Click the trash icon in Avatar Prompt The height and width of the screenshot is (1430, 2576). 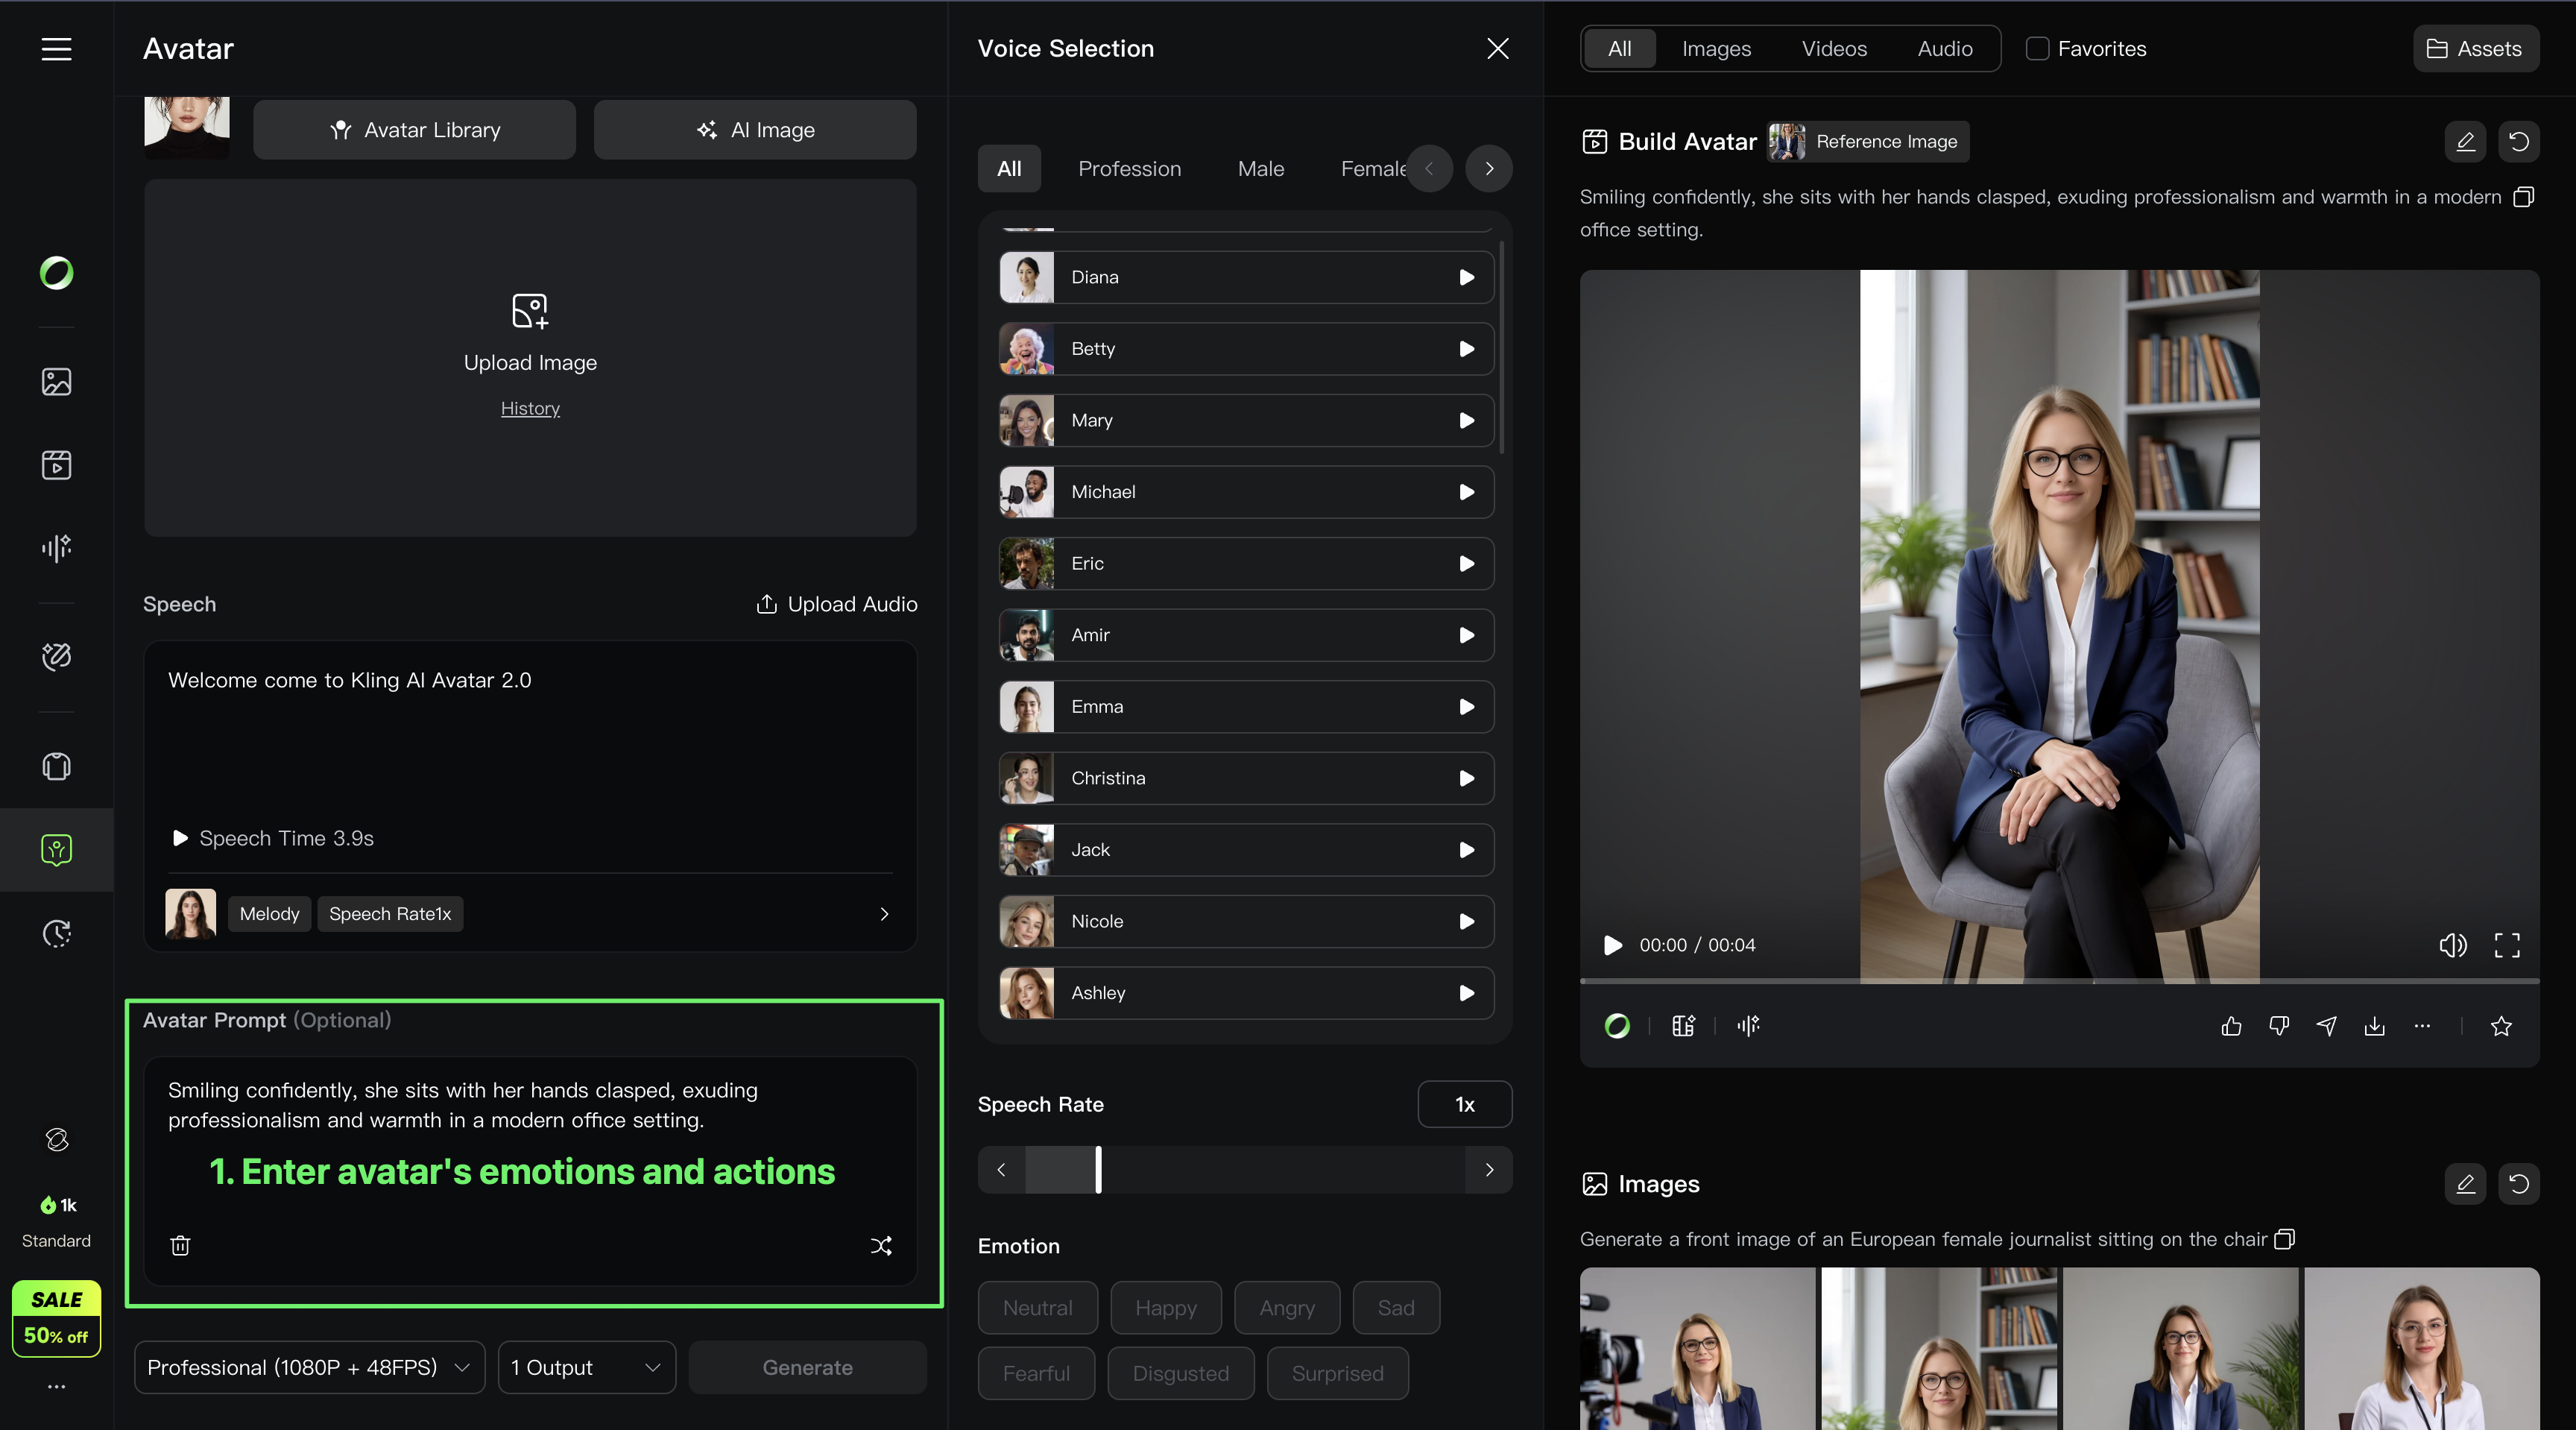pos(180,1245)
